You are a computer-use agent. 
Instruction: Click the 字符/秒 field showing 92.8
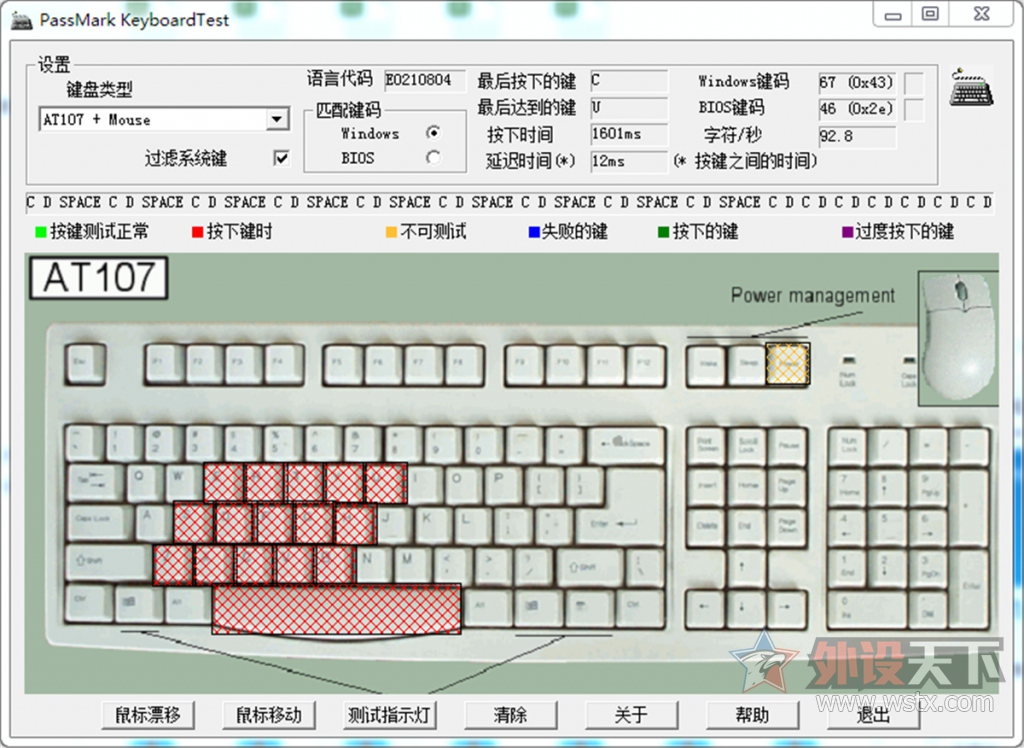pos(857,137)
